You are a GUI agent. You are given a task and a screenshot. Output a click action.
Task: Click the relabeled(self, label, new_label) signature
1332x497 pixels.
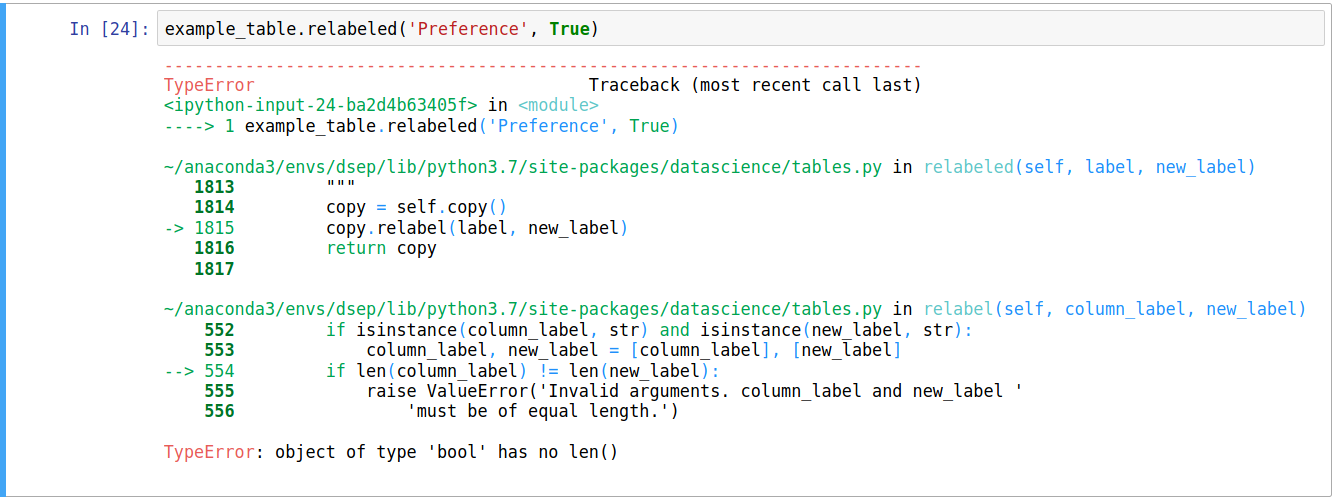pyautogui.click(x=1089, y=167)
